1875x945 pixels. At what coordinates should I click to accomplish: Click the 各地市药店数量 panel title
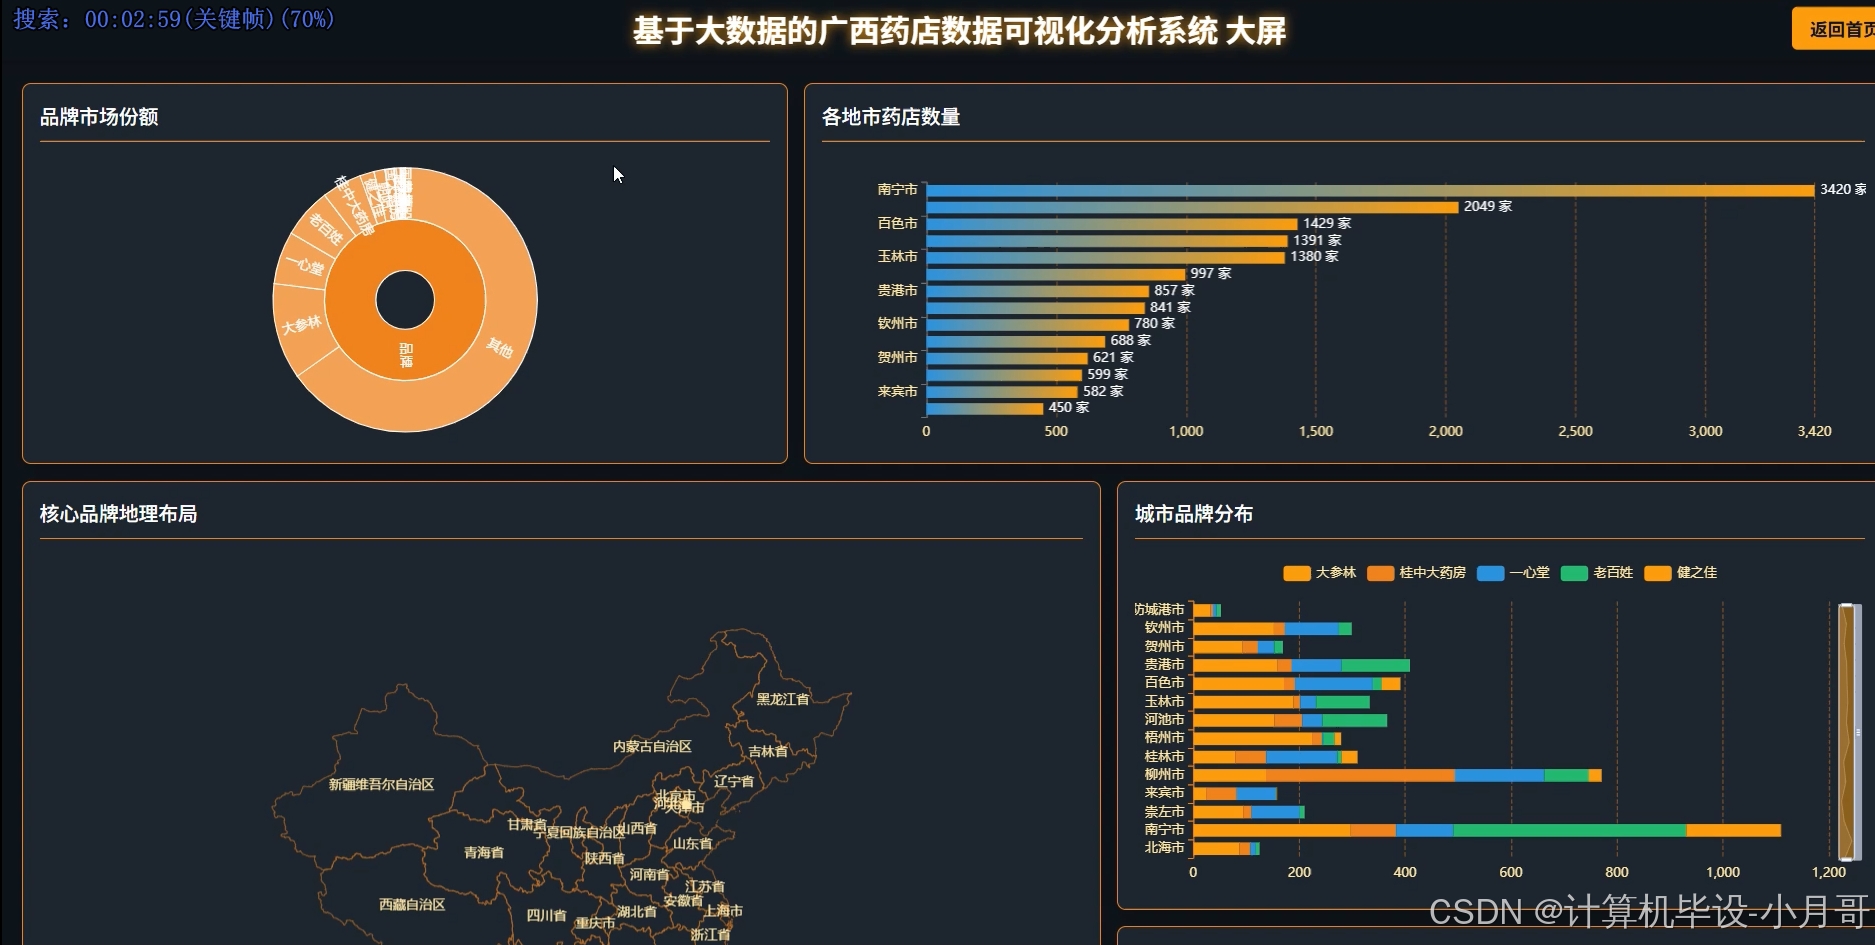coord(891,117)
